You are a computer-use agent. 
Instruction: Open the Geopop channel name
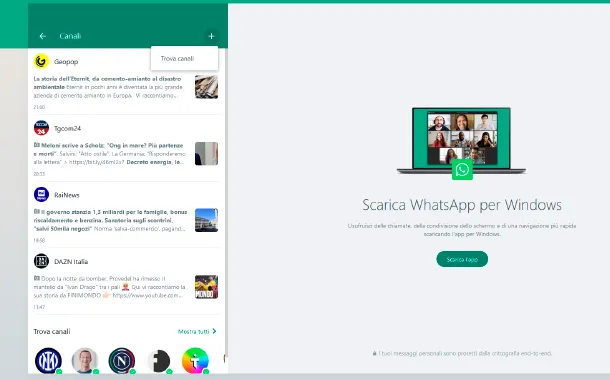(66, 61)
